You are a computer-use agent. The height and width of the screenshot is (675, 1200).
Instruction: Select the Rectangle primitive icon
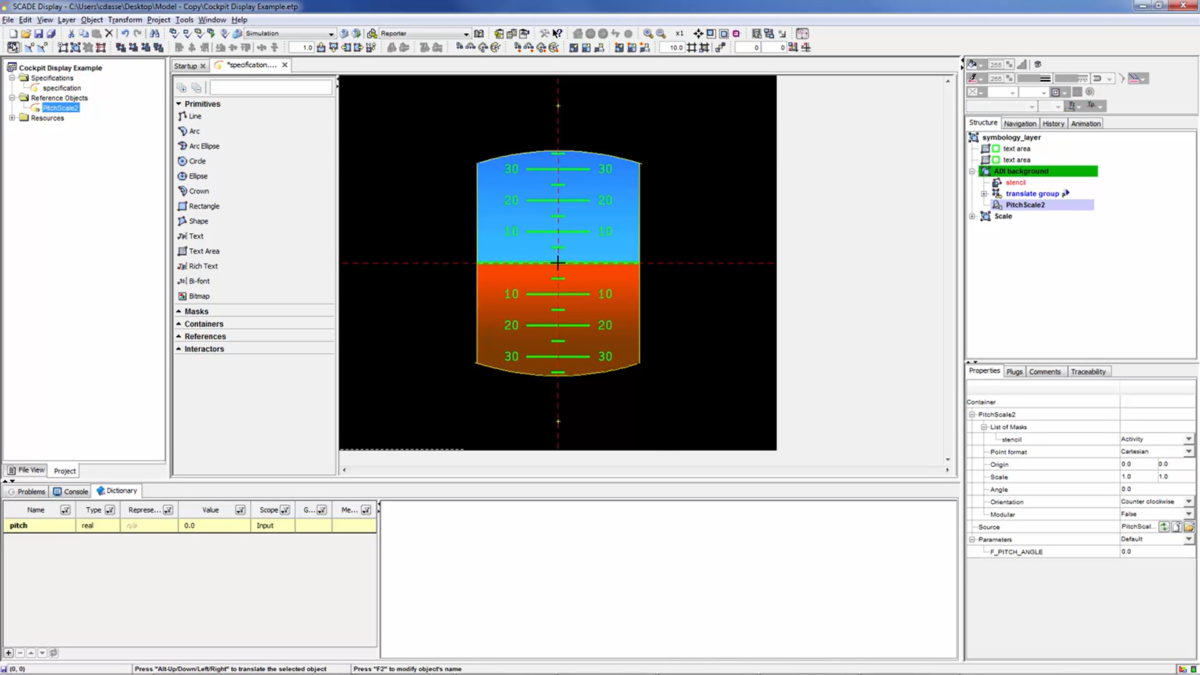point(182,206)
